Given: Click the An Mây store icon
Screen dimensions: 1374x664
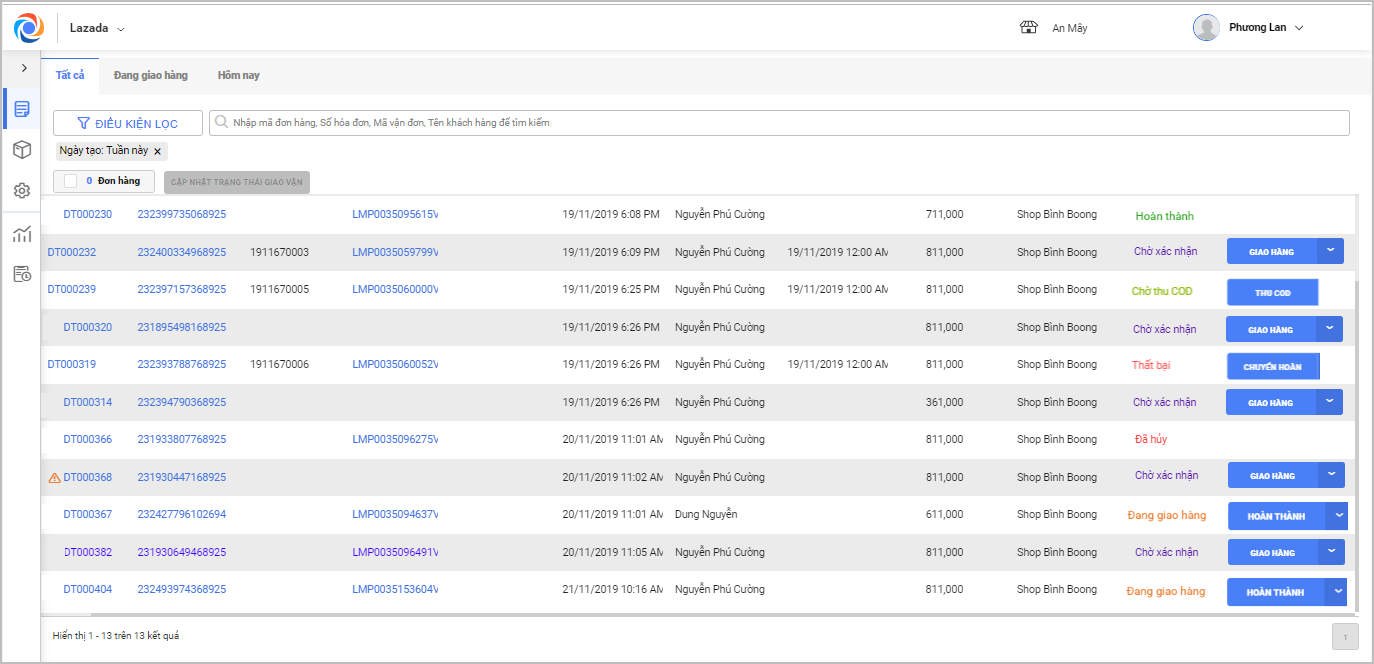Looking at the screenshot, I should coord(1029,28).
